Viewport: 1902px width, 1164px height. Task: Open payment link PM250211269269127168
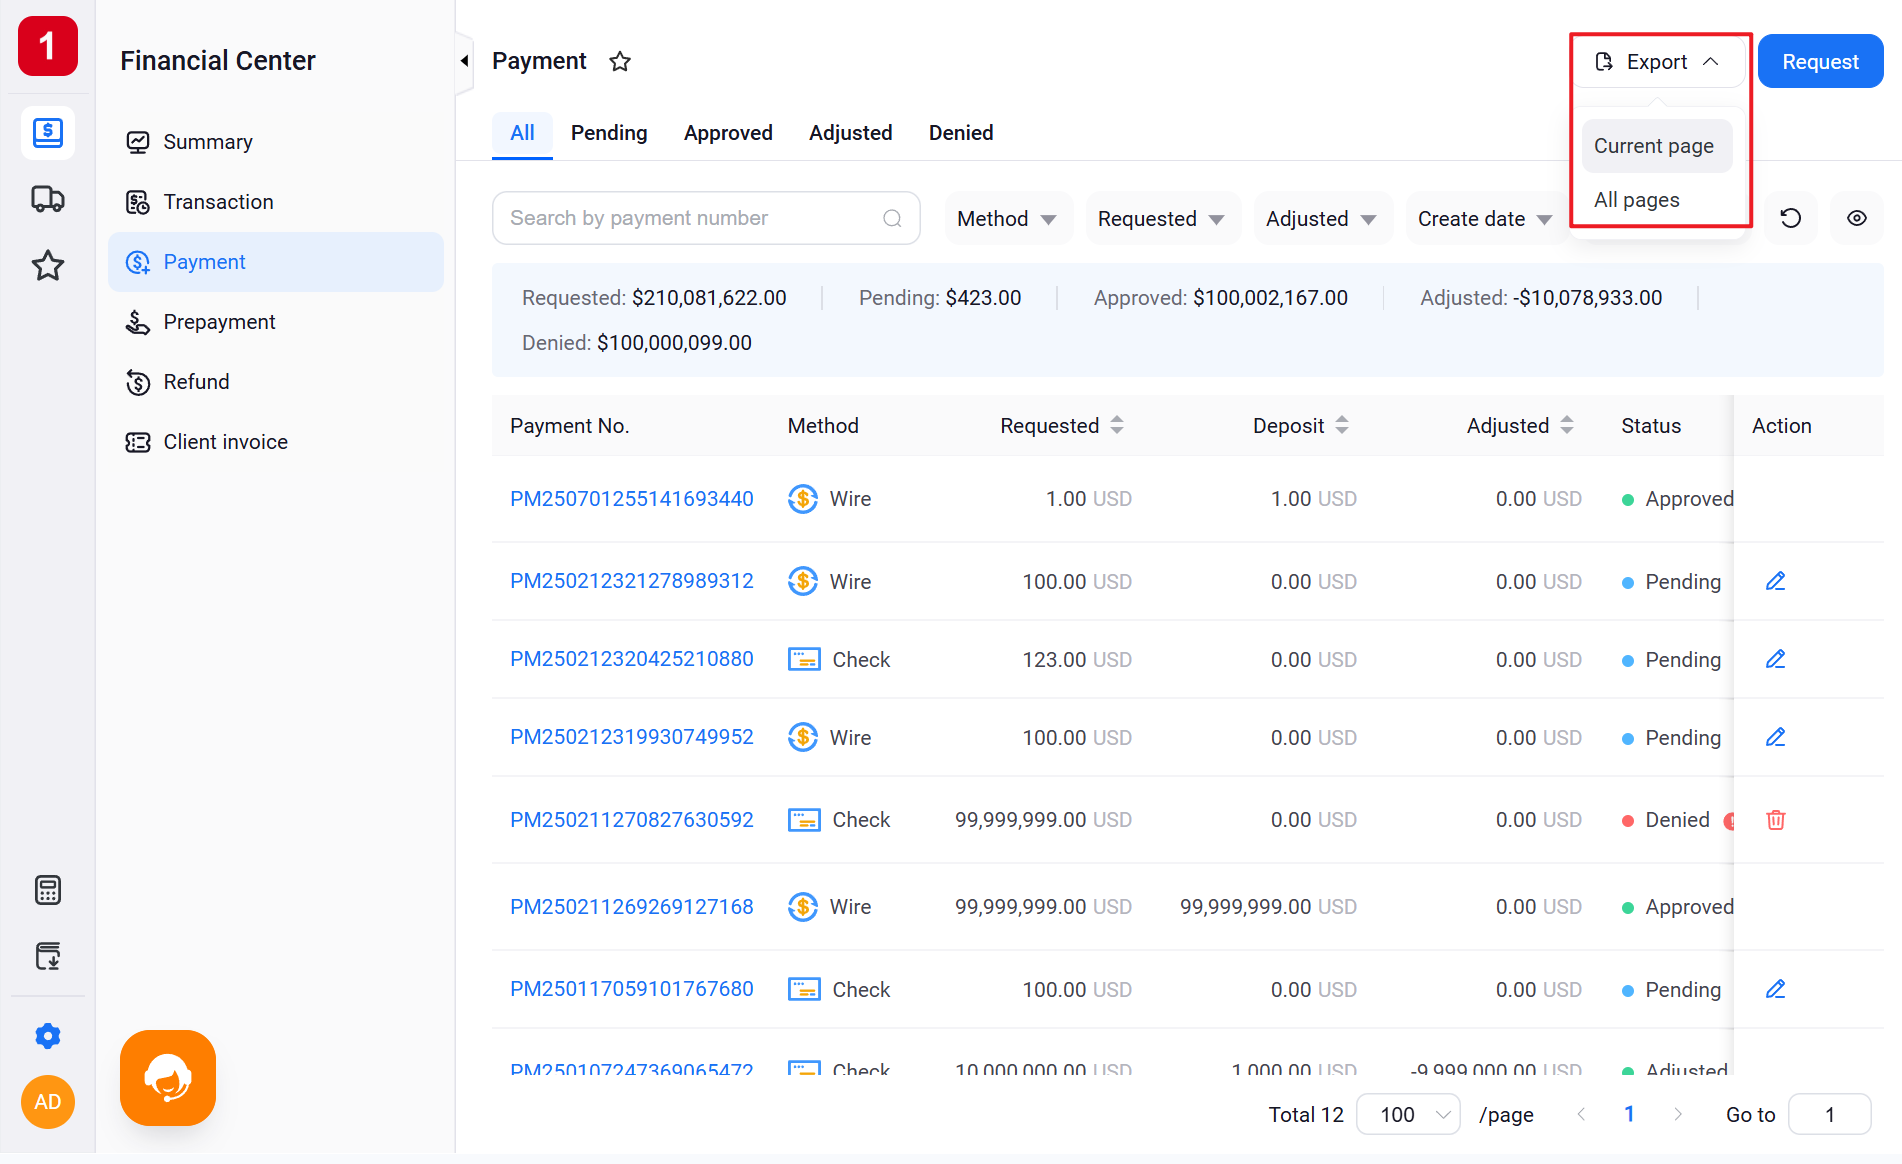pyautogui.click(x=632, y=907)
